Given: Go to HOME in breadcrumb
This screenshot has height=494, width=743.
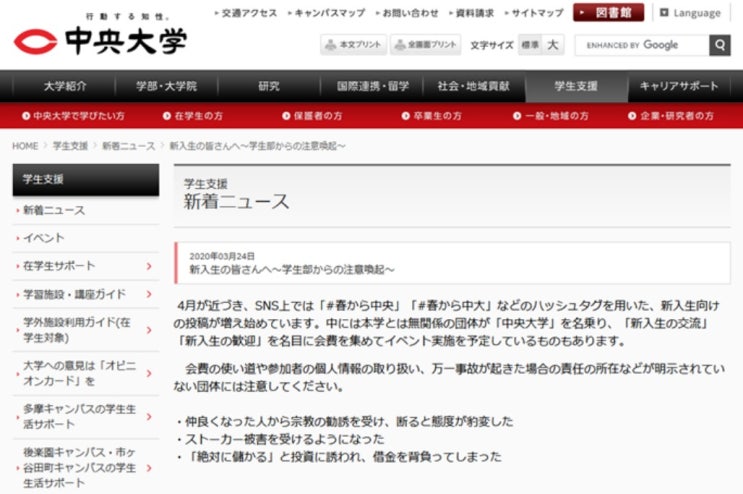Looking at the screenshot, I should (x=25, y=146).
